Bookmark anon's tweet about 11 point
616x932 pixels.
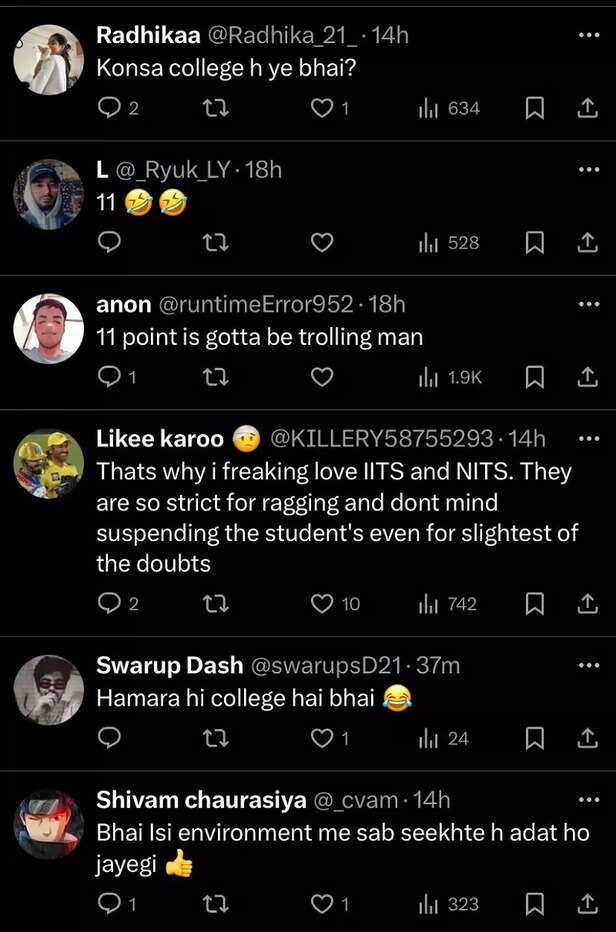coord(535,376)
